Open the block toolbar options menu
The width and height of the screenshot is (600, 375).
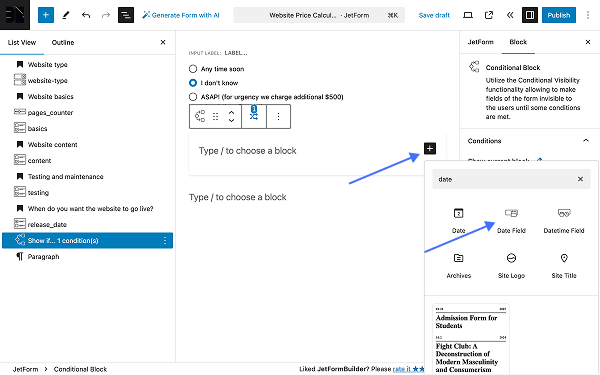pos(278,116)
